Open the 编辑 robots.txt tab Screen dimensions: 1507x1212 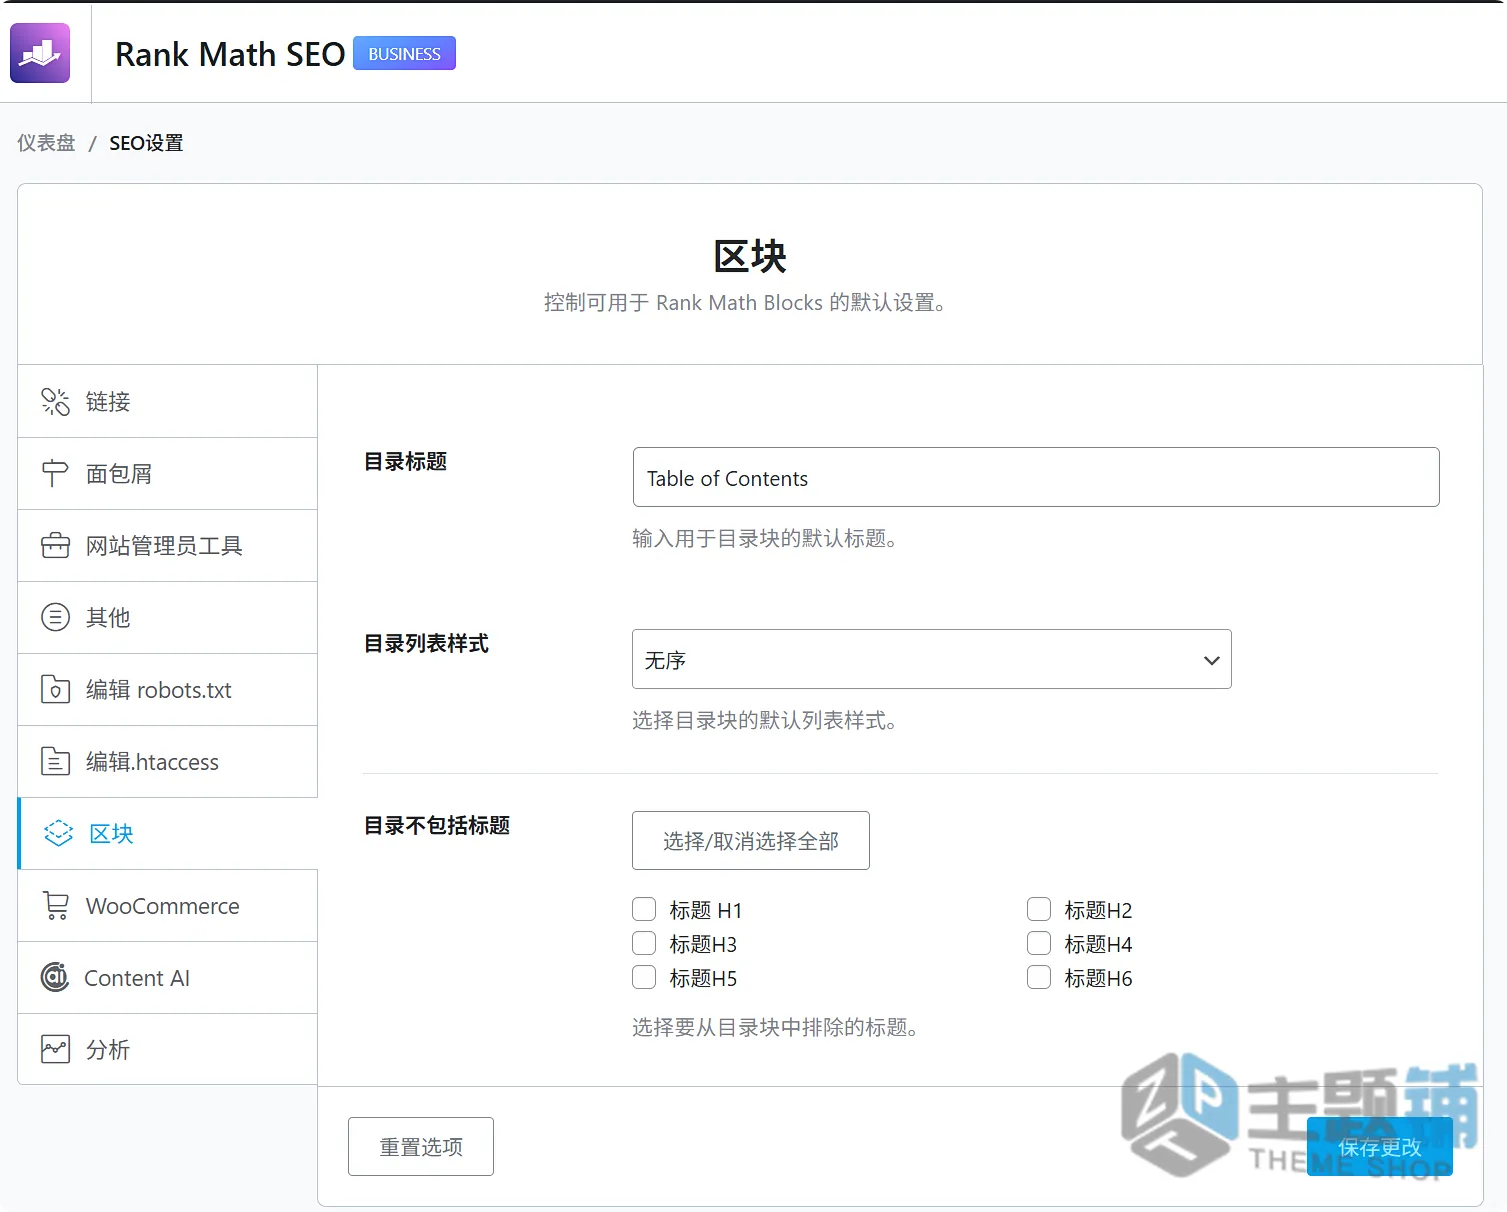pyautogui.click(x=168, y=690)
